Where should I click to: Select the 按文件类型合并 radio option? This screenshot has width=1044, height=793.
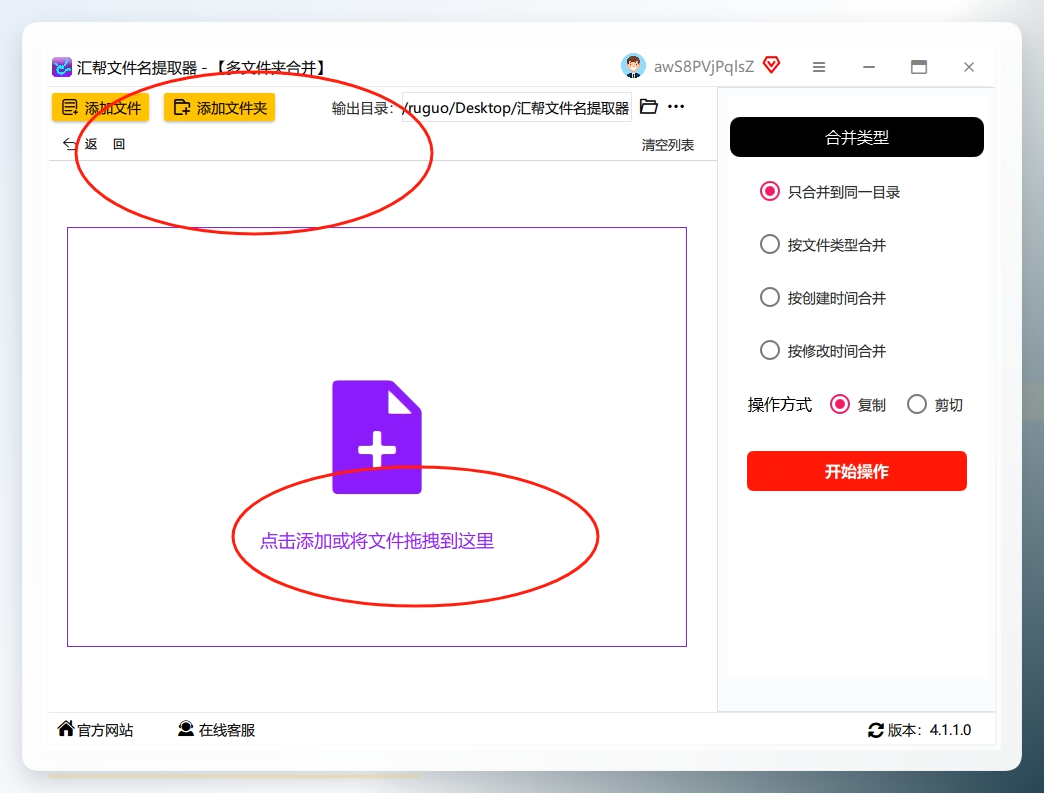coord(823,244)
